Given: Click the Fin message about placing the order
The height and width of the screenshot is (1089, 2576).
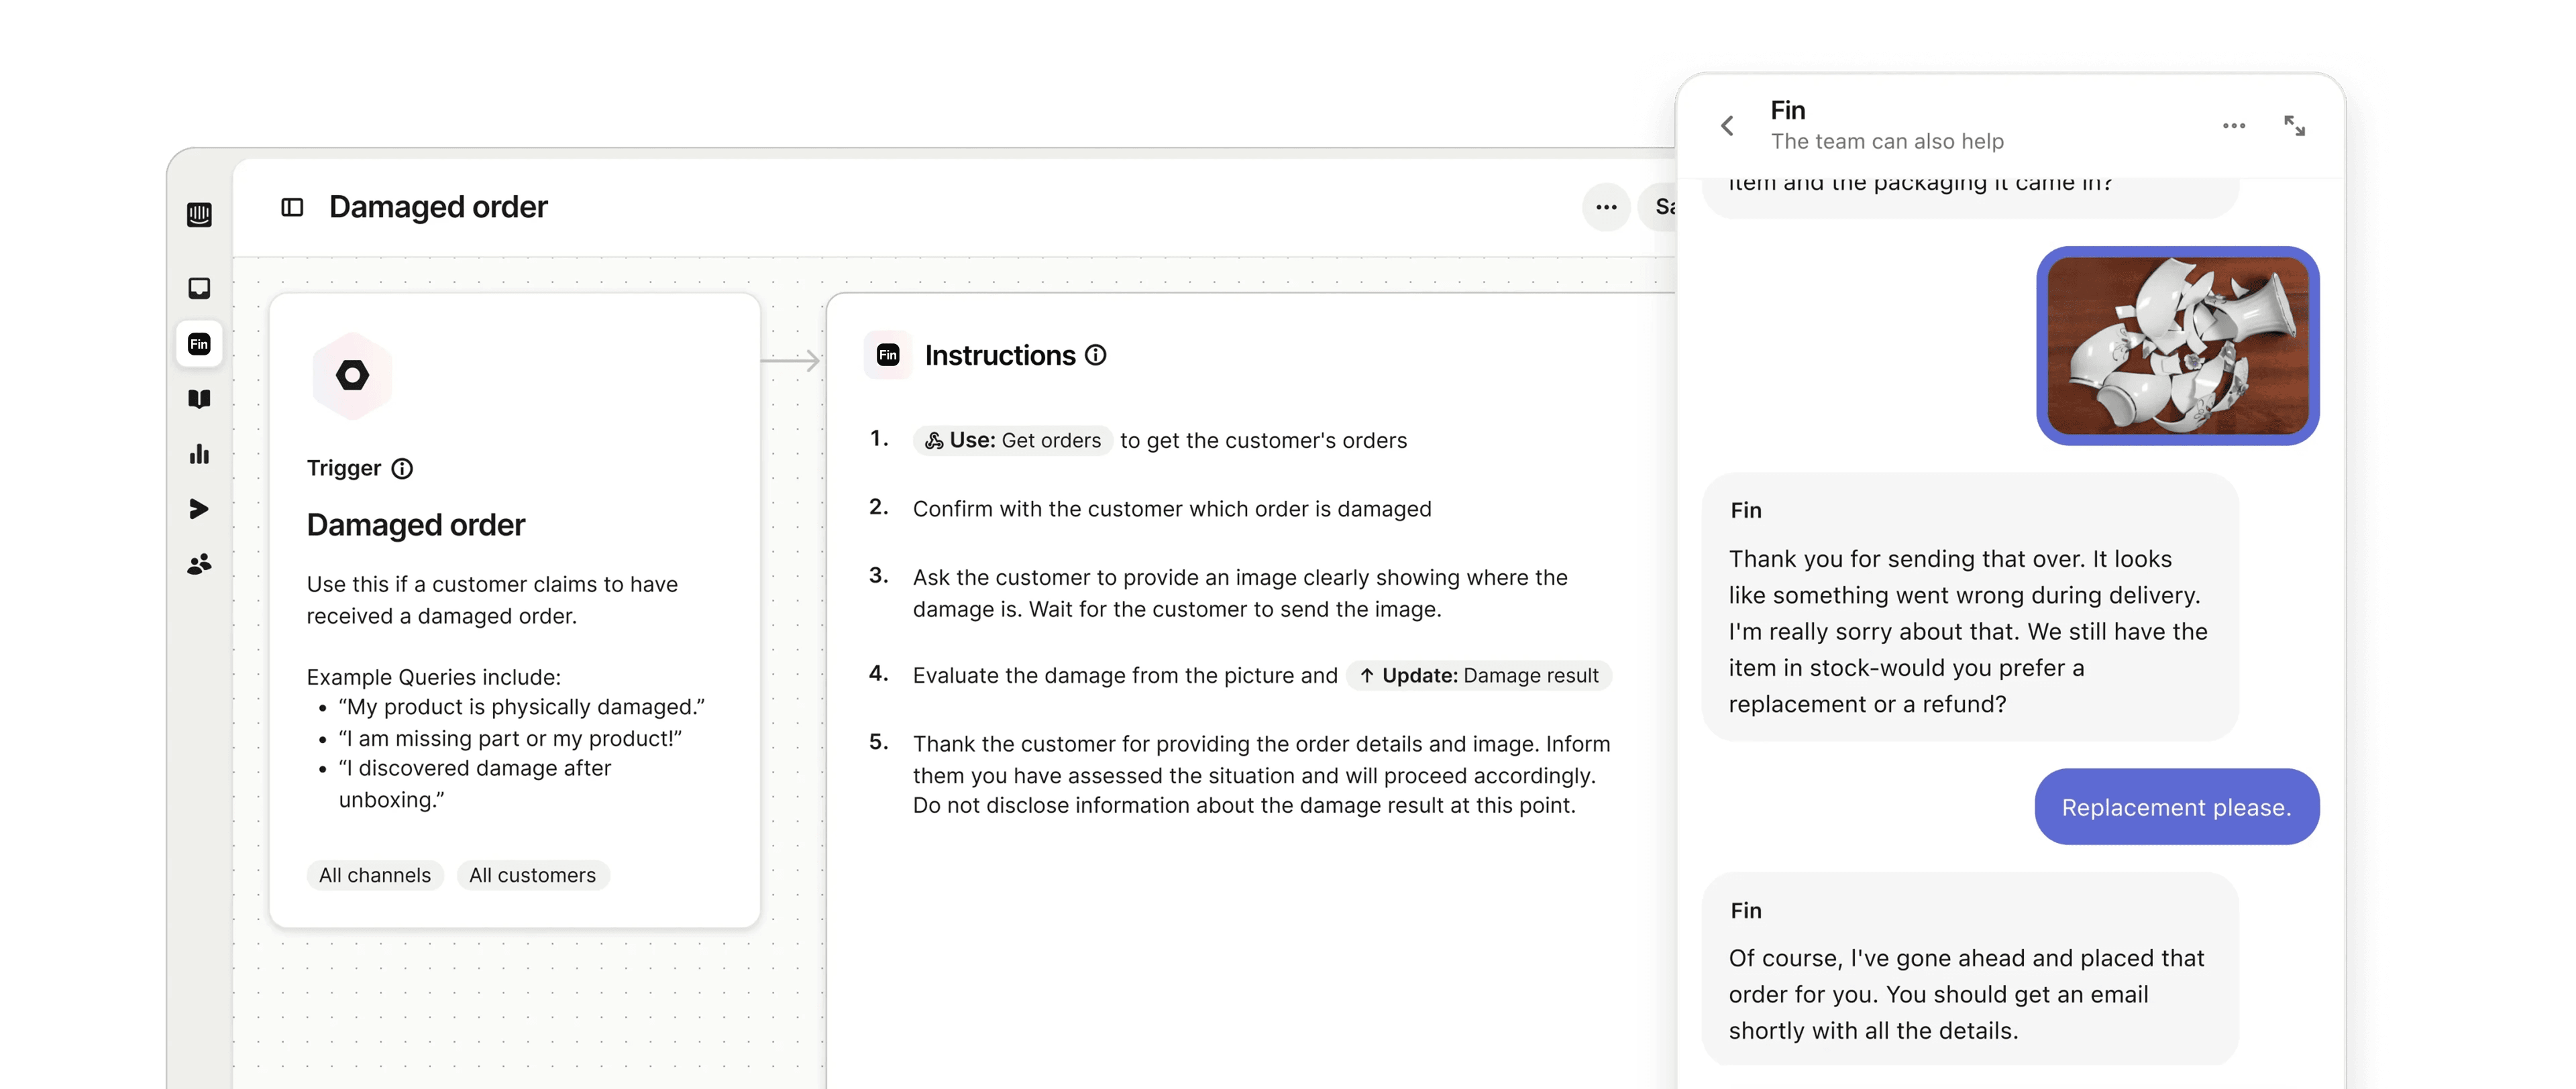Looking at the screenshot, I should [1970, 969].
